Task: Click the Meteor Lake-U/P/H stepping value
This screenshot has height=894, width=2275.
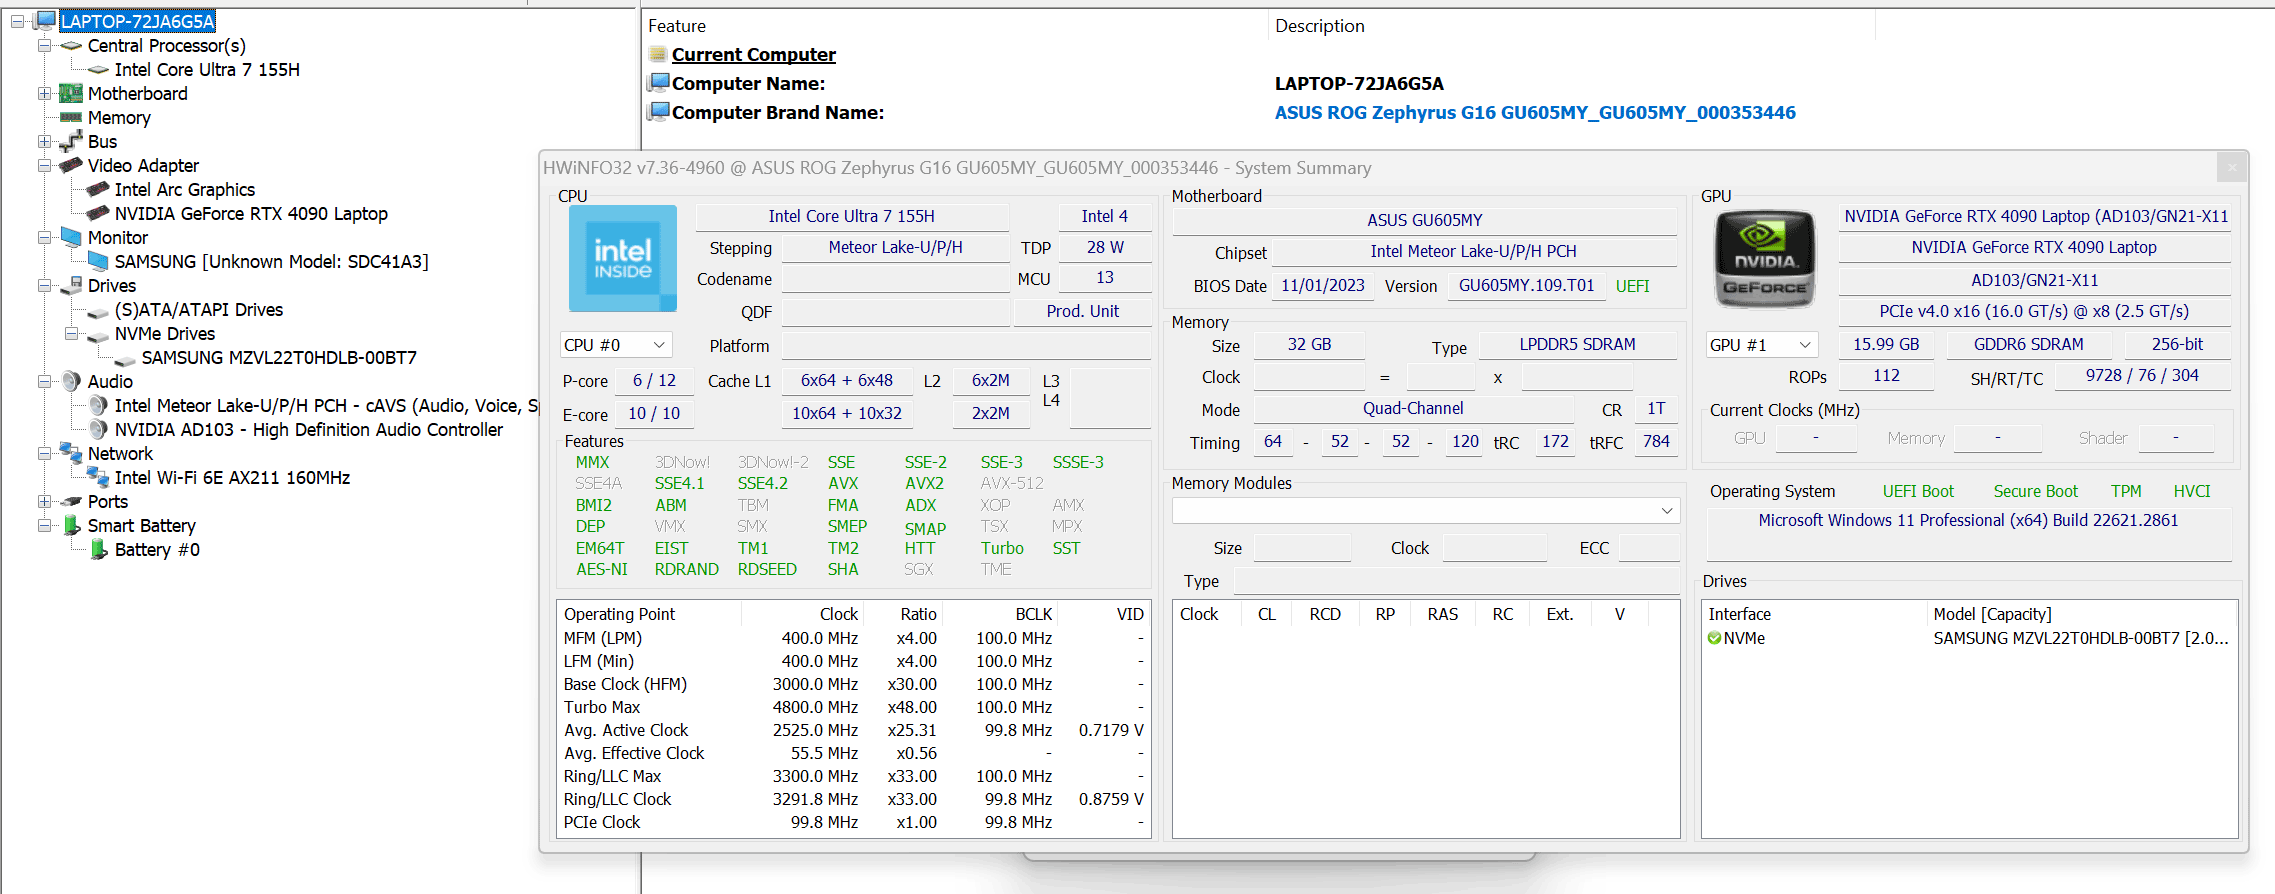Action: pyautogui.click(x=896, y=247)
